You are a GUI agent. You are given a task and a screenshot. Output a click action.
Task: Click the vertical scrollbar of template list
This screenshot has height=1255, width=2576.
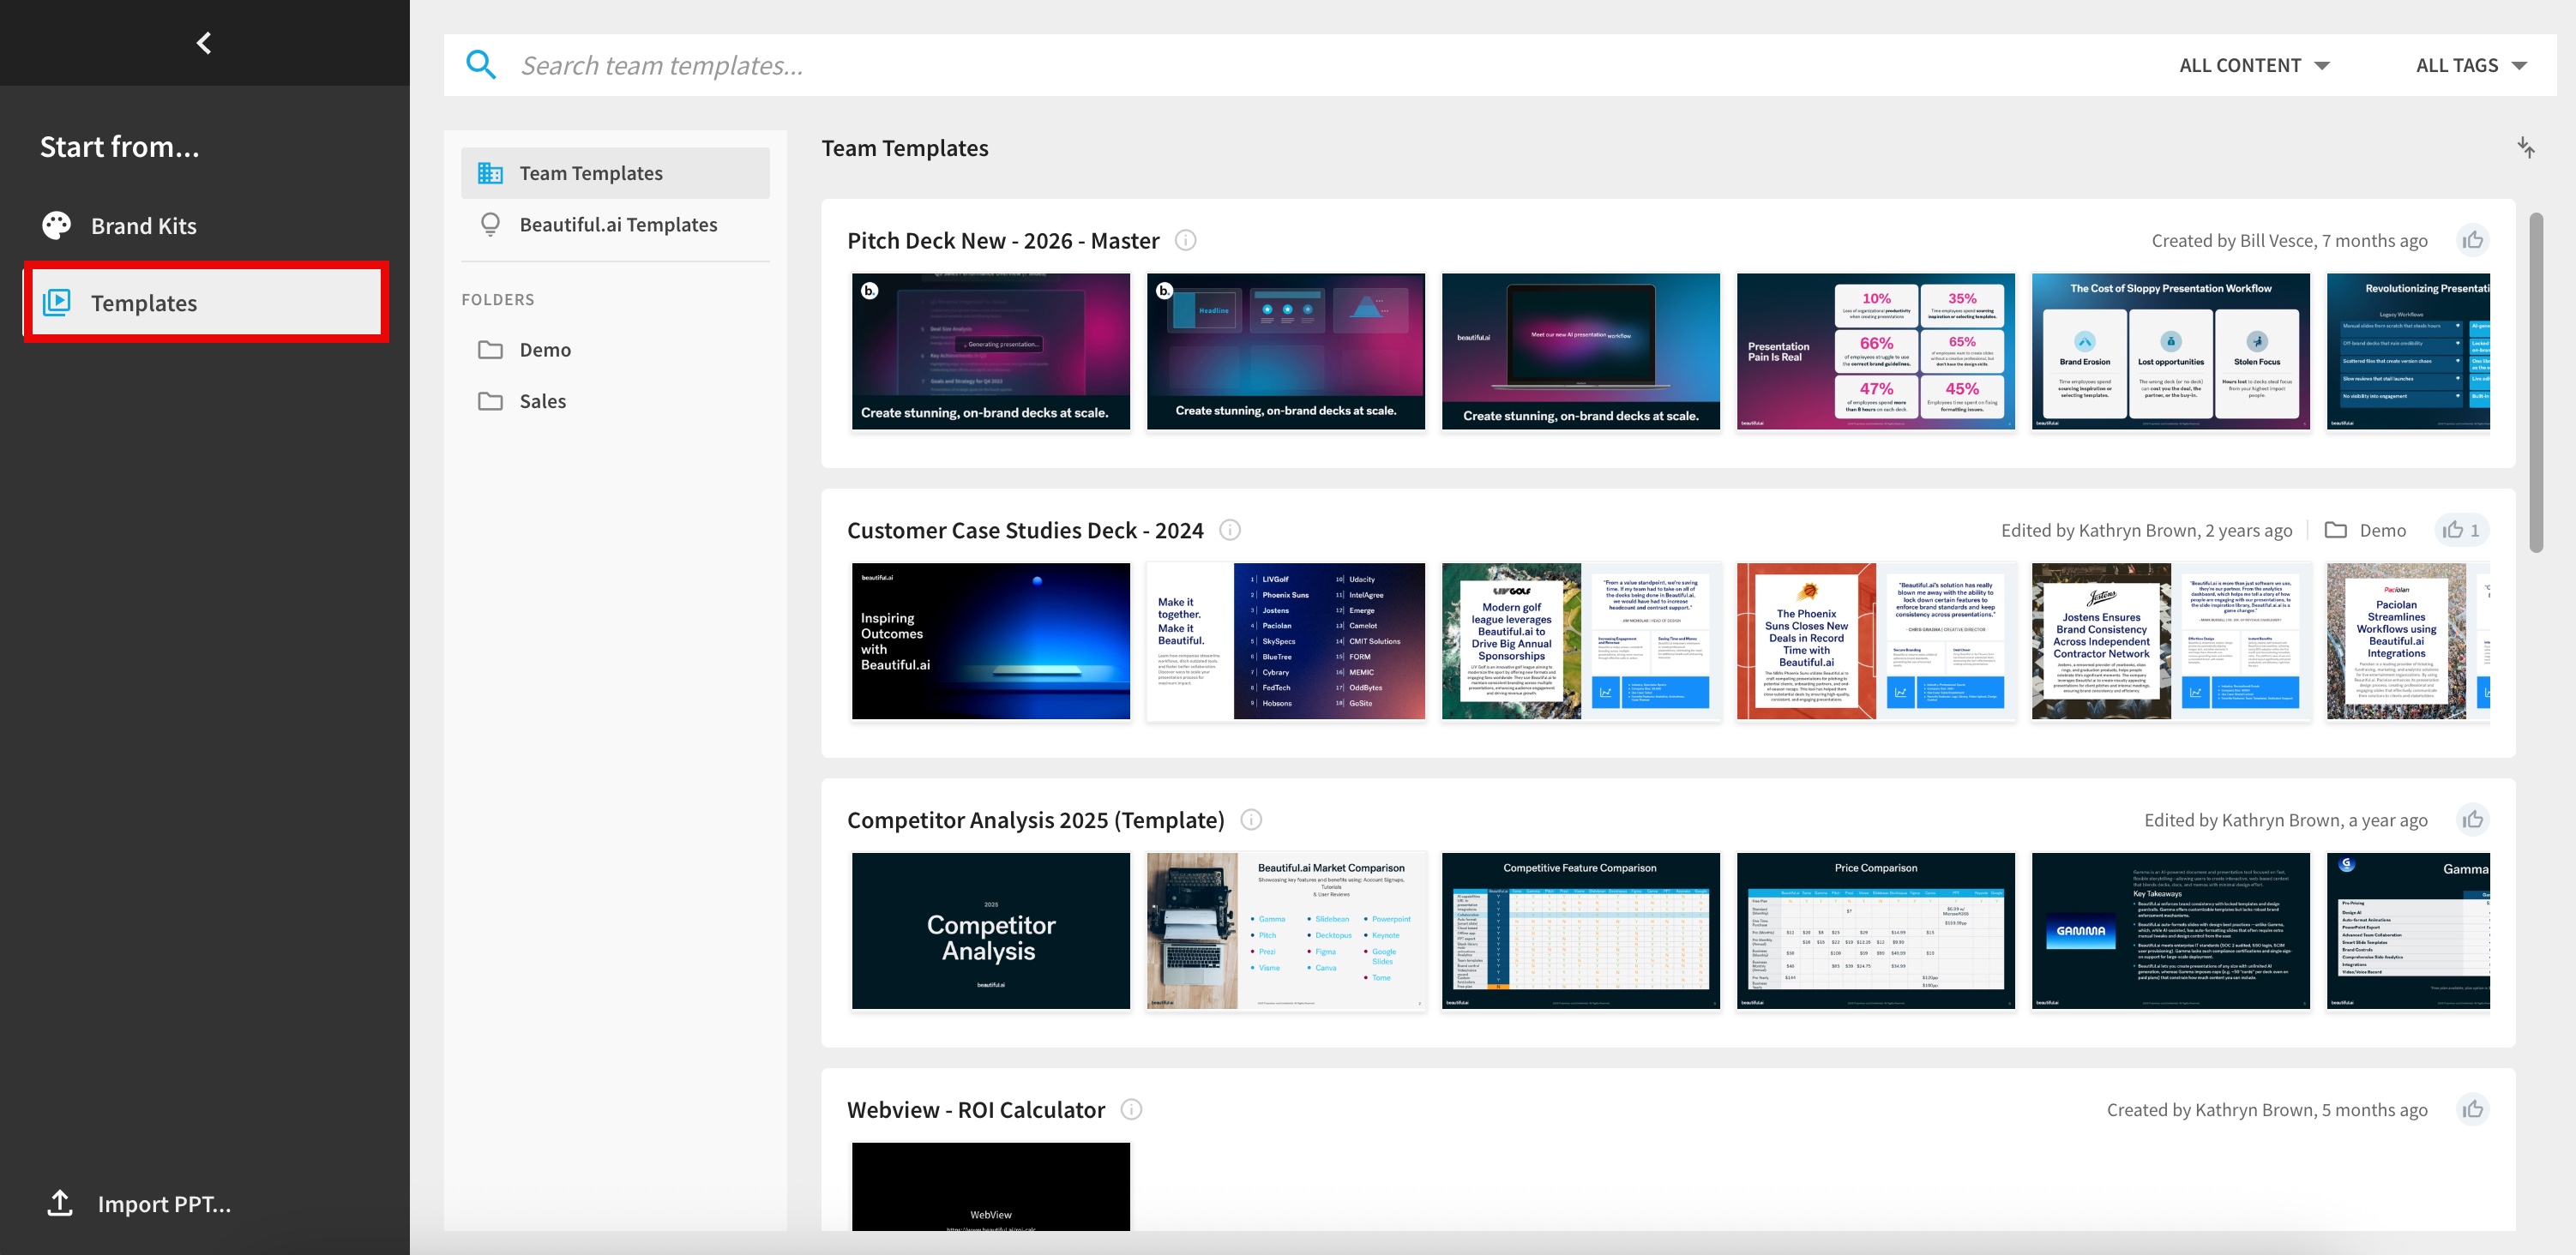coord(2535,382)
